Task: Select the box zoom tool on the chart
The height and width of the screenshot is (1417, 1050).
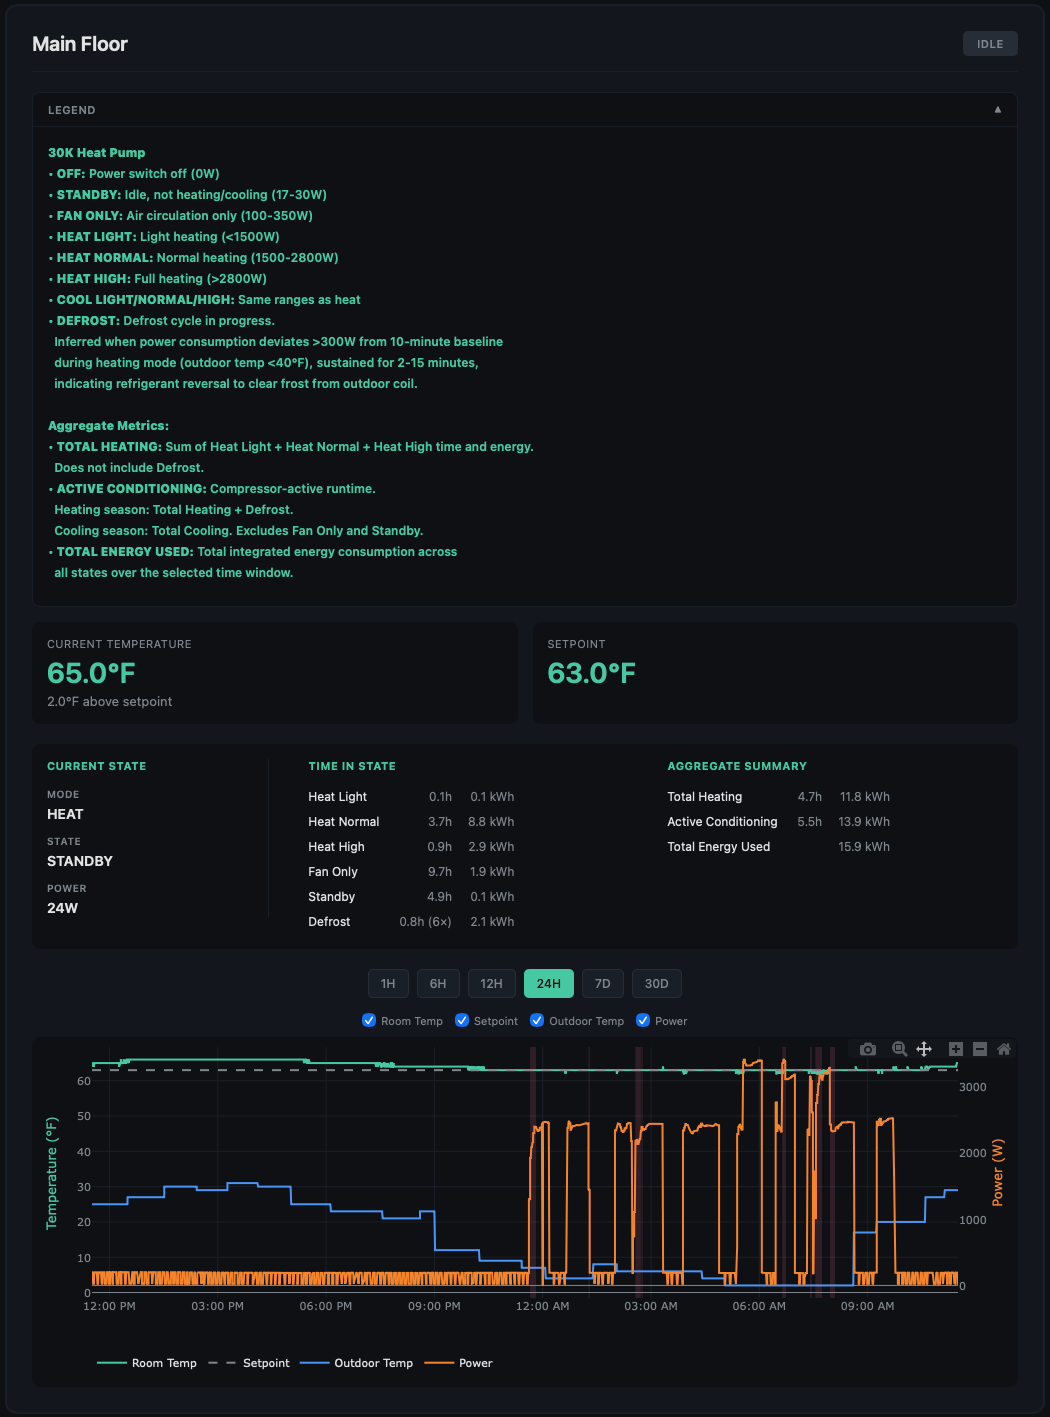Action: point(899,1049)
